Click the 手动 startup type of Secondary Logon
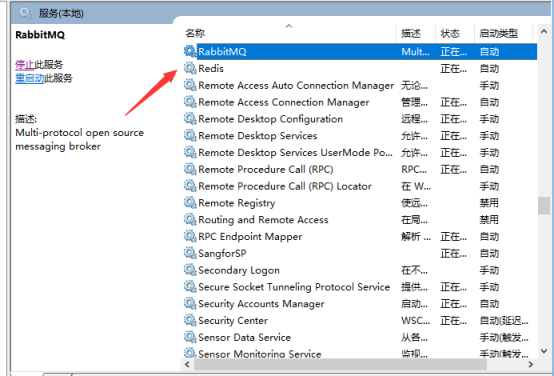The width and height of the screenshot is (554, 376). pyautogui.click(x=489, y=270)
